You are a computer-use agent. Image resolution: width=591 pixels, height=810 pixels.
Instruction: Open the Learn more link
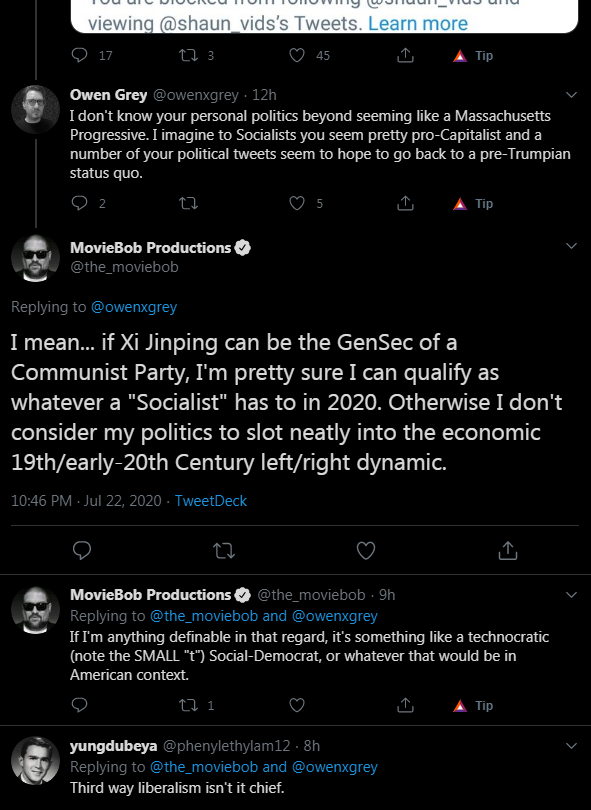[x=418, y=23]
